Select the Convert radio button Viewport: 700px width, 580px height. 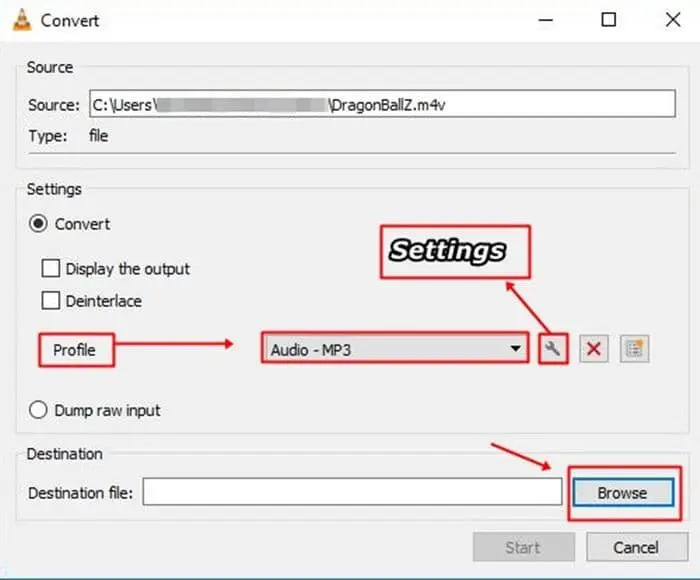click(x=40, y=224)
